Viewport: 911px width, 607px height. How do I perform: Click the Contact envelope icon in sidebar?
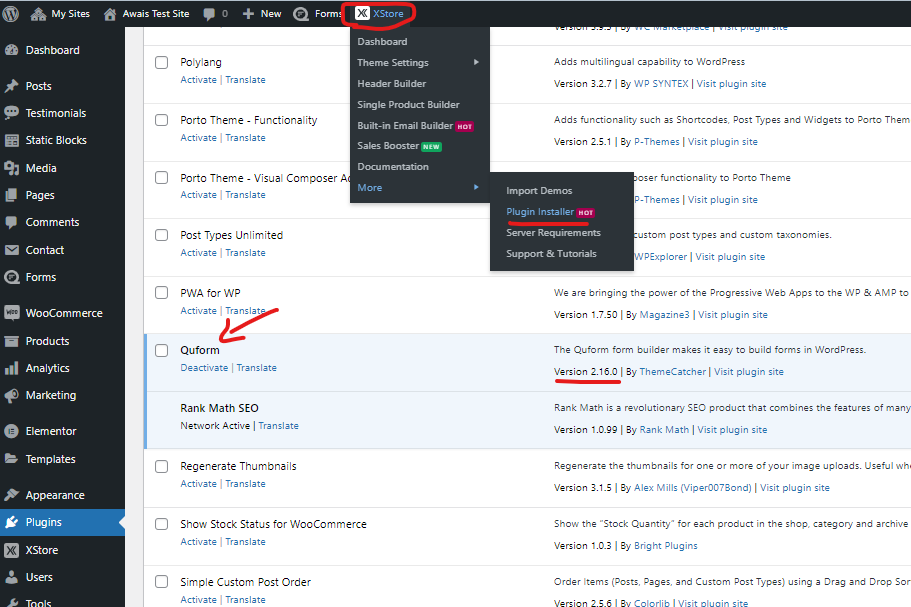click(12, 250)
